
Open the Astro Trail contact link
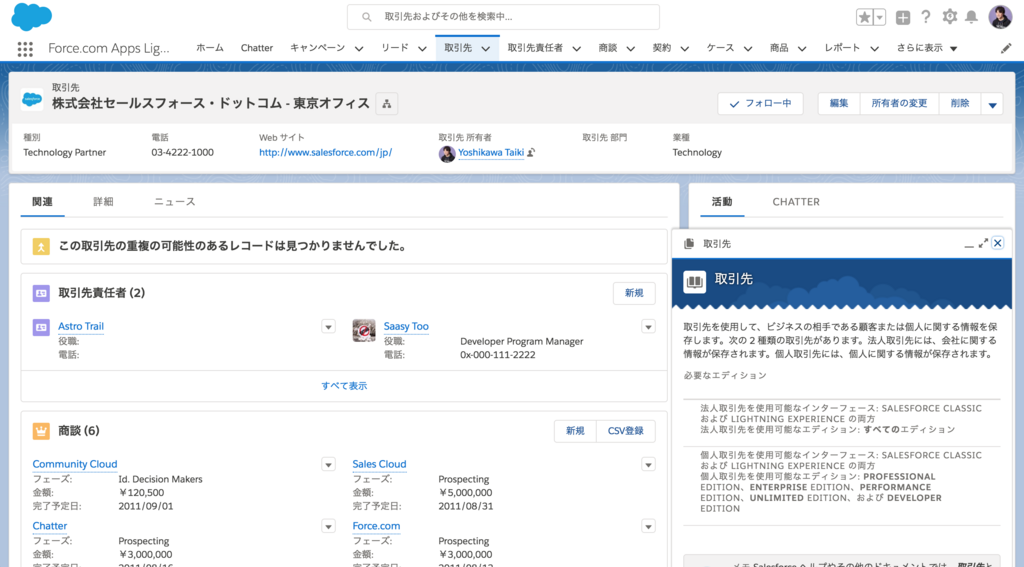[x=80, y=327]
